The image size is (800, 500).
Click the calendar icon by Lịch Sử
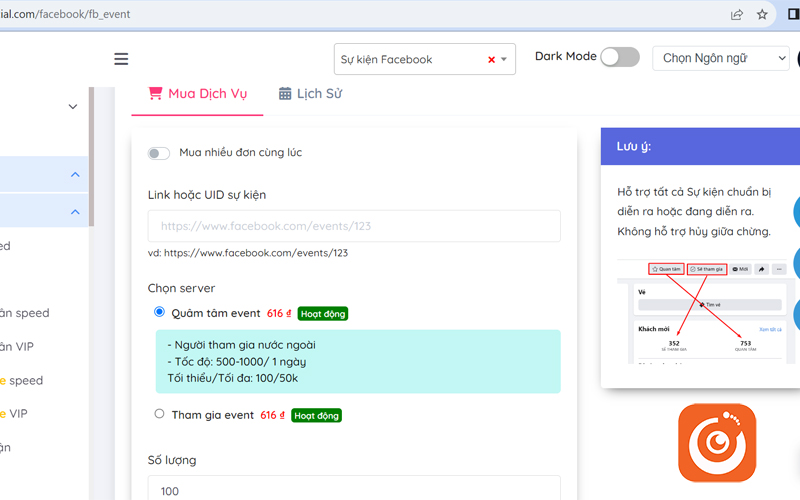pyautogui.click(x=285, y=94)
